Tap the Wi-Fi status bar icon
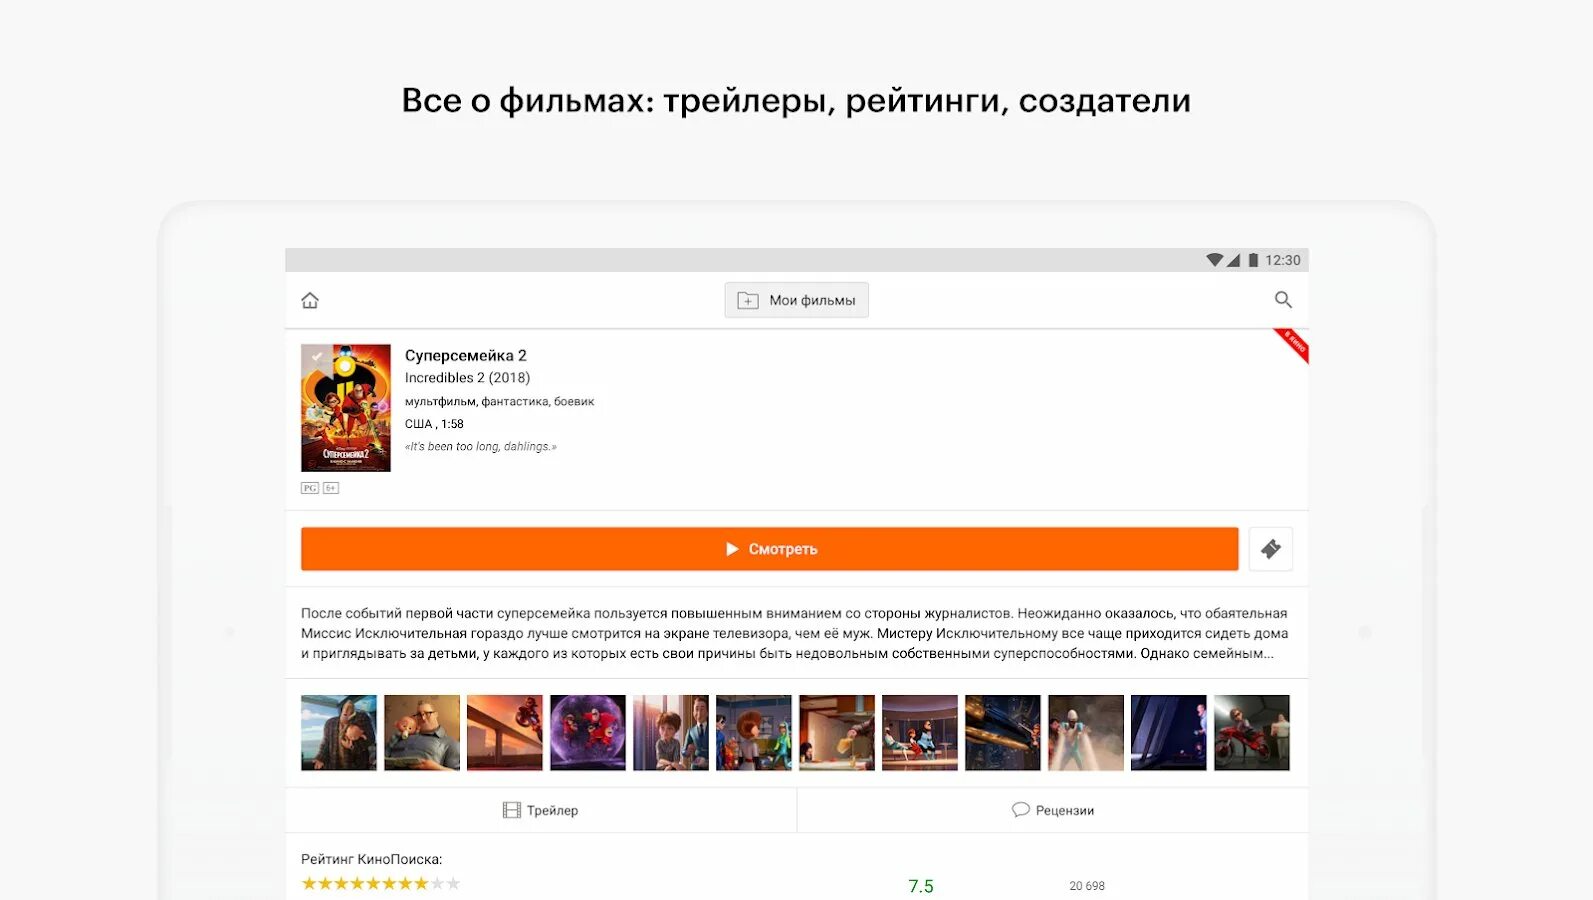The image size is (1593, 900). (x=1214, y=260)
